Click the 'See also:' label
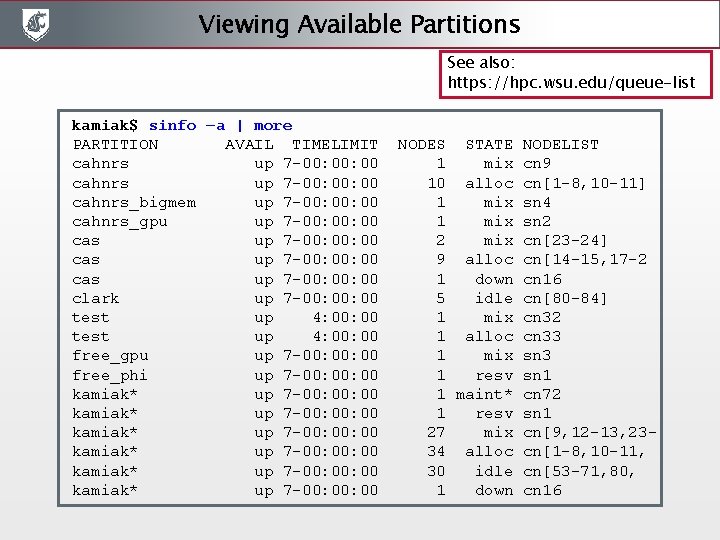720x540 pixels. click(x=481, y=62)
